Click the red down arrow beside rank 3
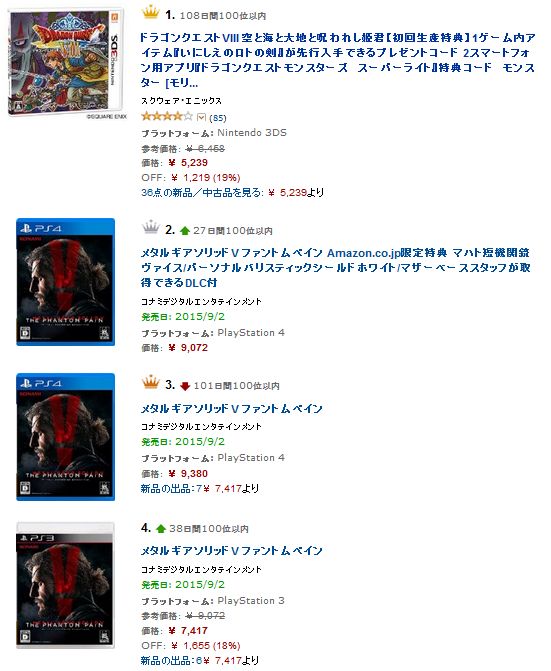Image resolution: width=551 pixels, height=671 pixels. point(185,386)
